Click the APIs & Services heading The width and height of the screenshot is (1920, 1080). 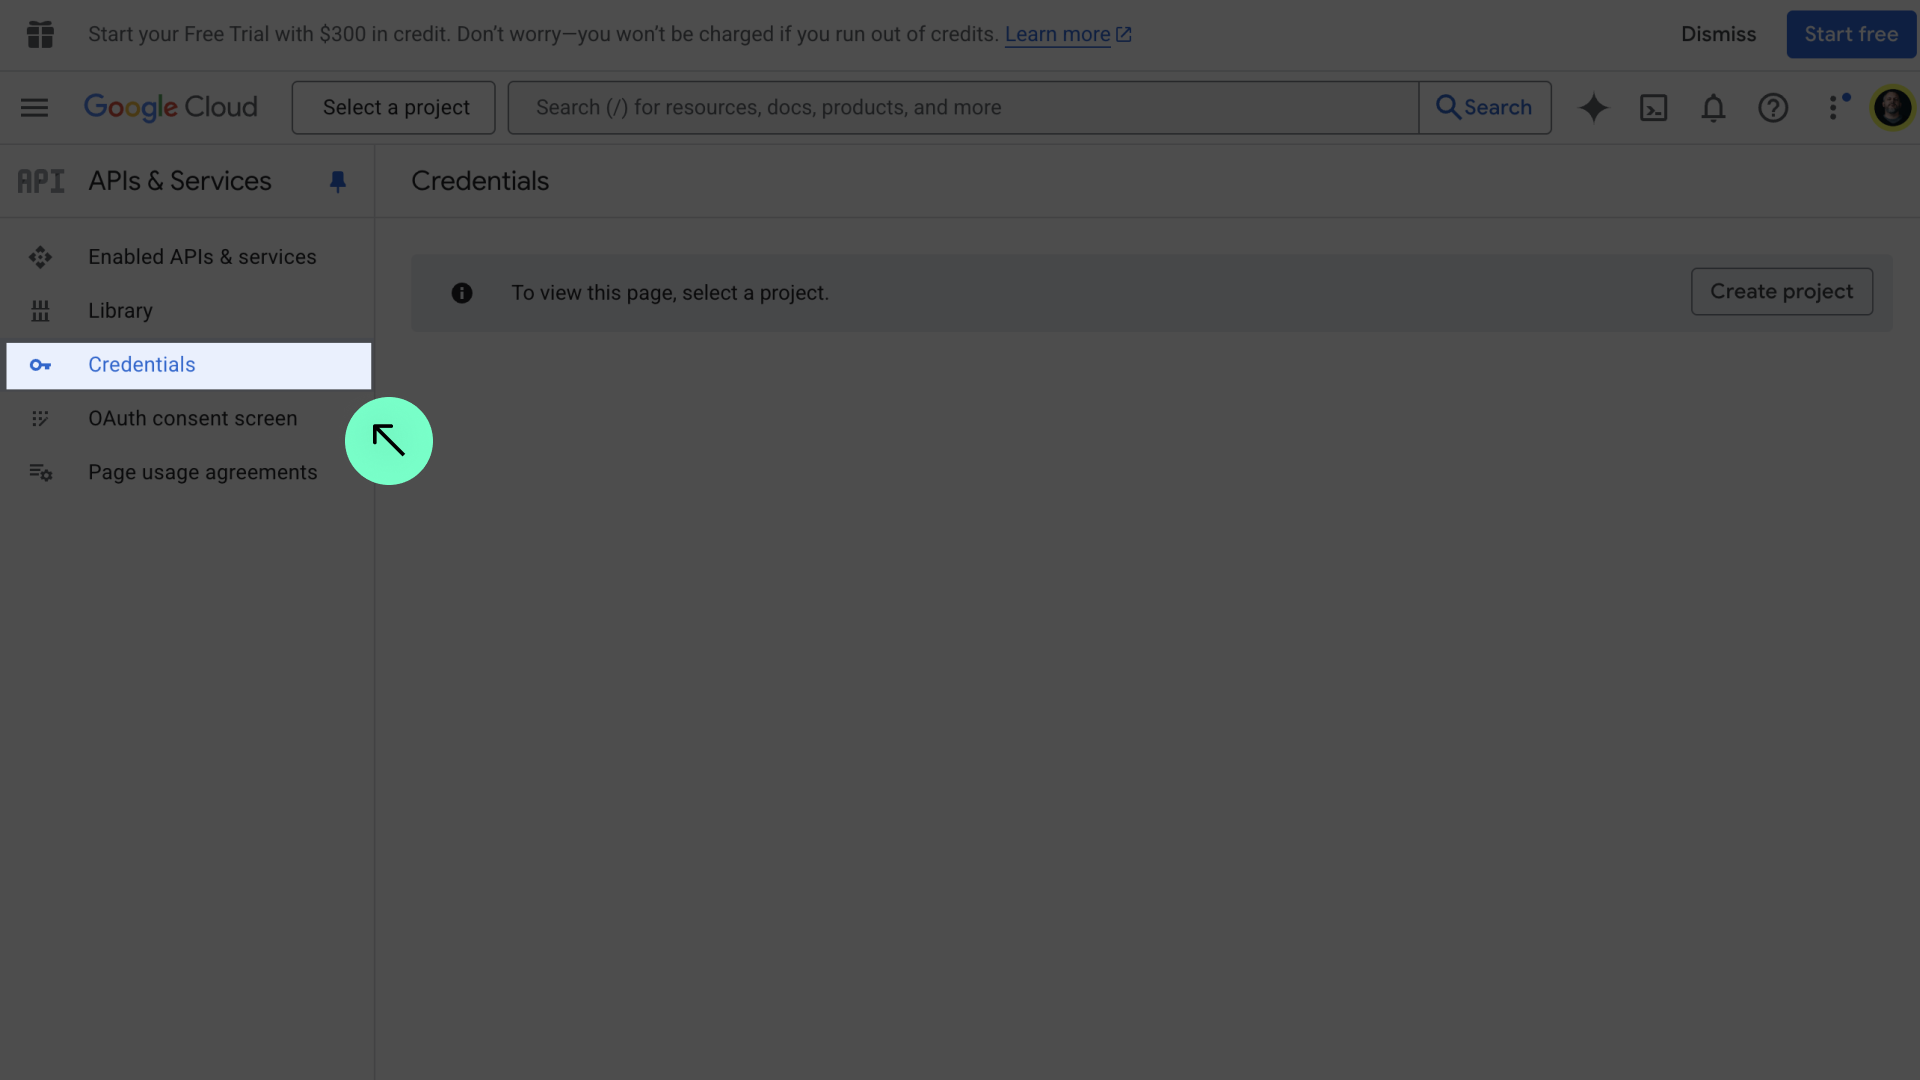[180, 181]
